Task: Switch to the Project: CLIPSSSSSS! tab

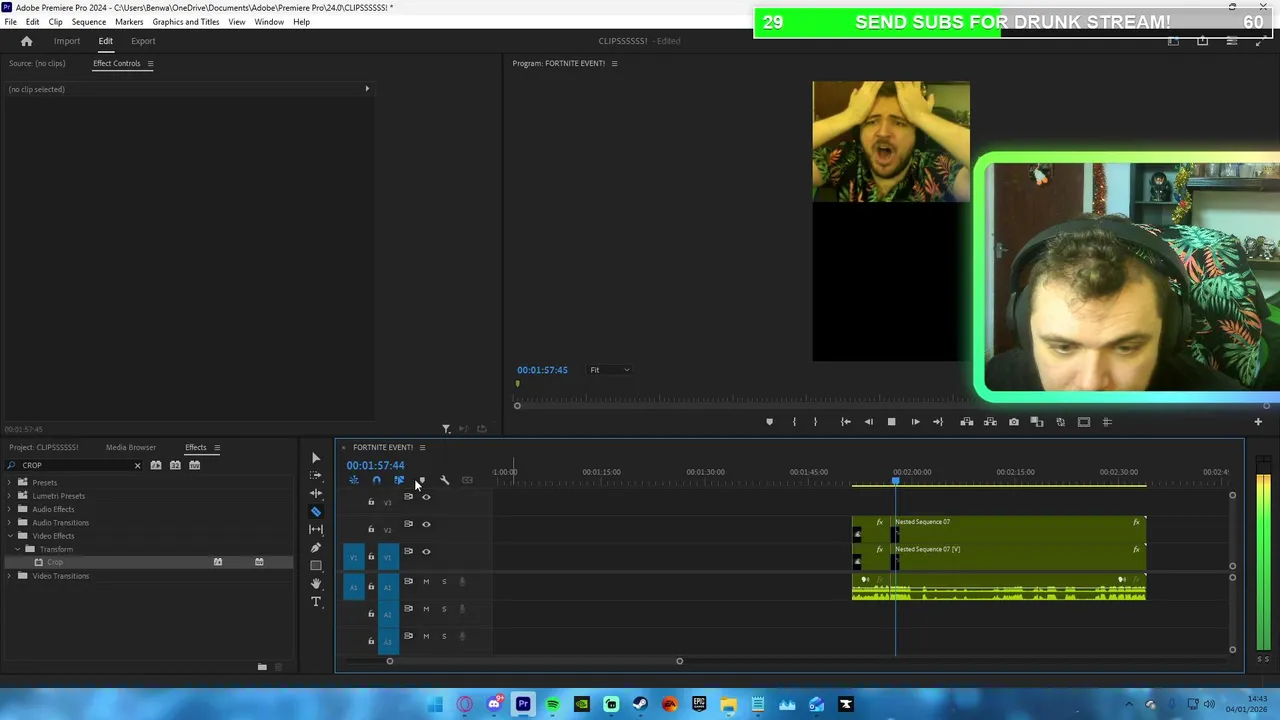Action: (44, 448)
